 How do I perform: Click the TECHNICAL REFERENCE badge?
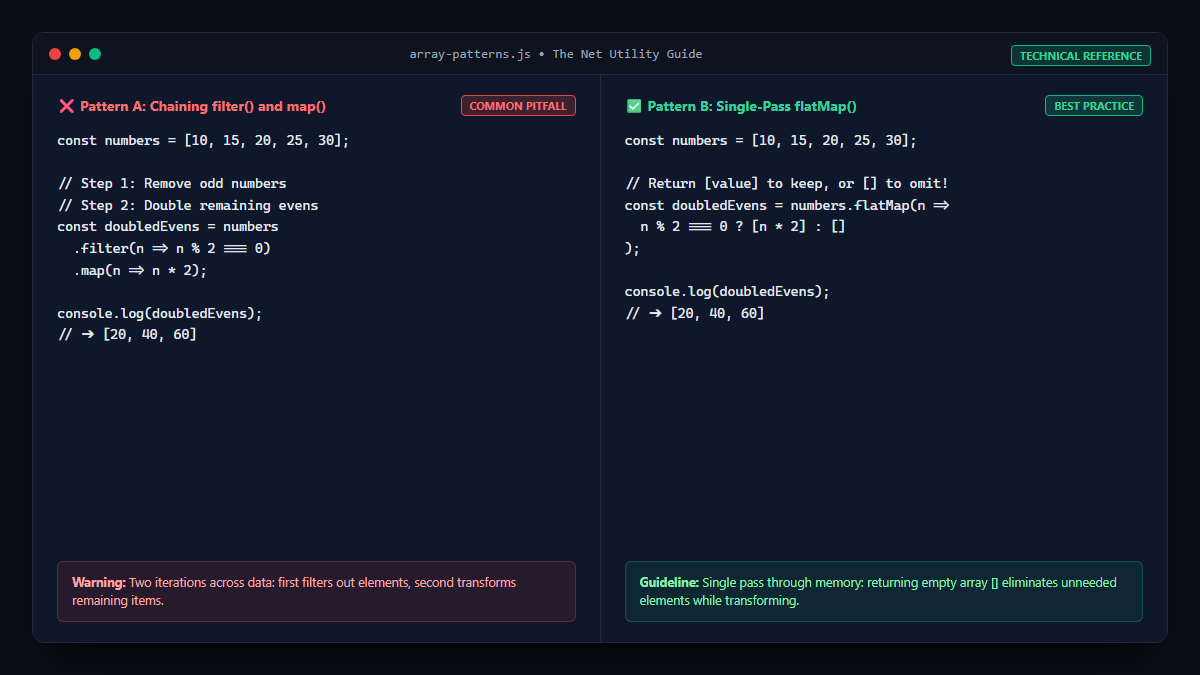1081,56
